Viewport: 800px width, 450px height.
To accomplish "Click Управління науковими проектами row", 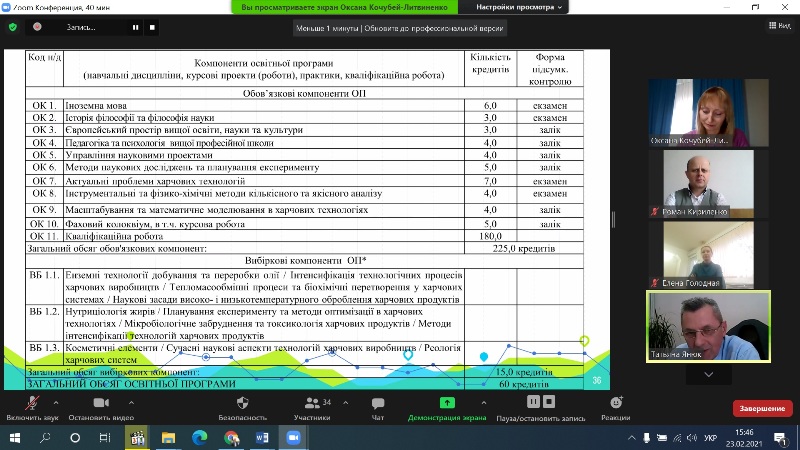I will click(x=305, y=155).
